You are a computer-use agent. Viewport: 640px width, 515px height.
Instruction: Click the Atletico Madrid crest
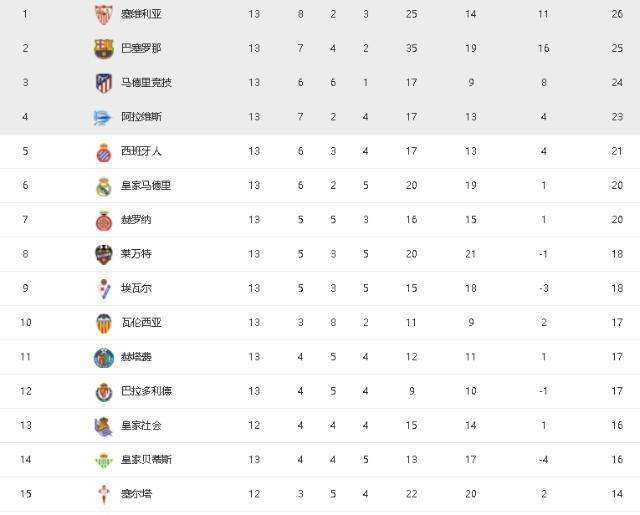[104, 83]
